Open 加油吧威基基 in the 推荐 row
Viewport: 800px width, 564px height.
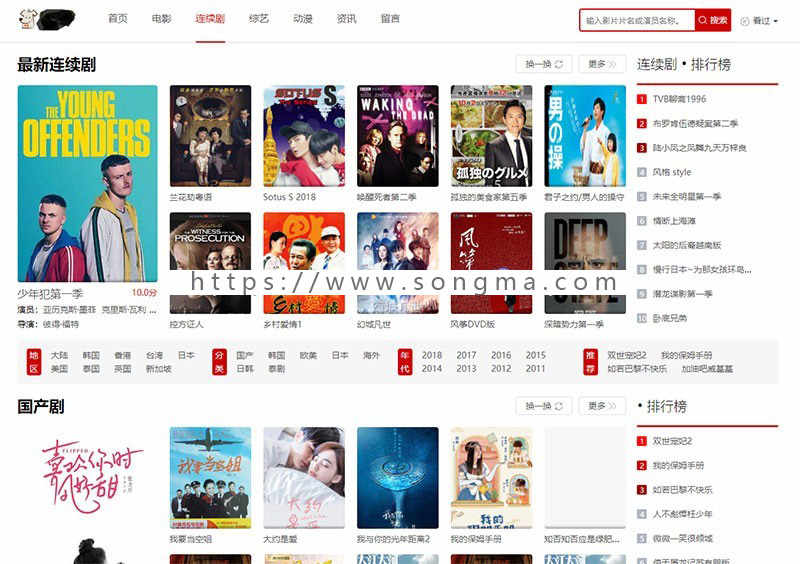707,369
